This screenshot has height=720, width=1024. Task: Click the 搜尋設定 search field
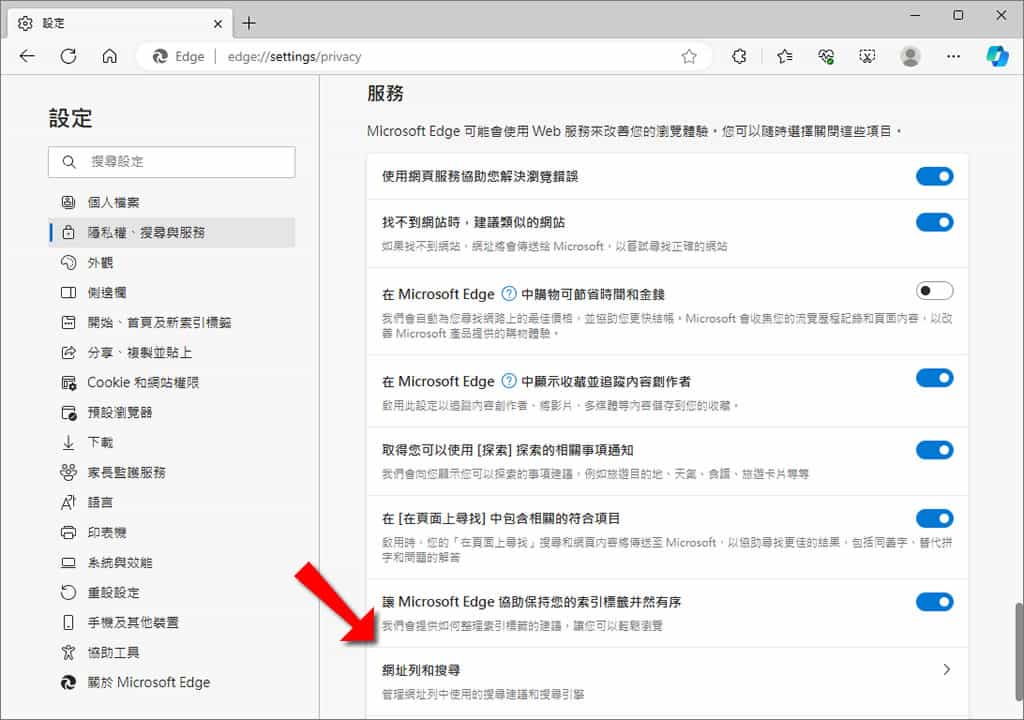pos(172,162)
